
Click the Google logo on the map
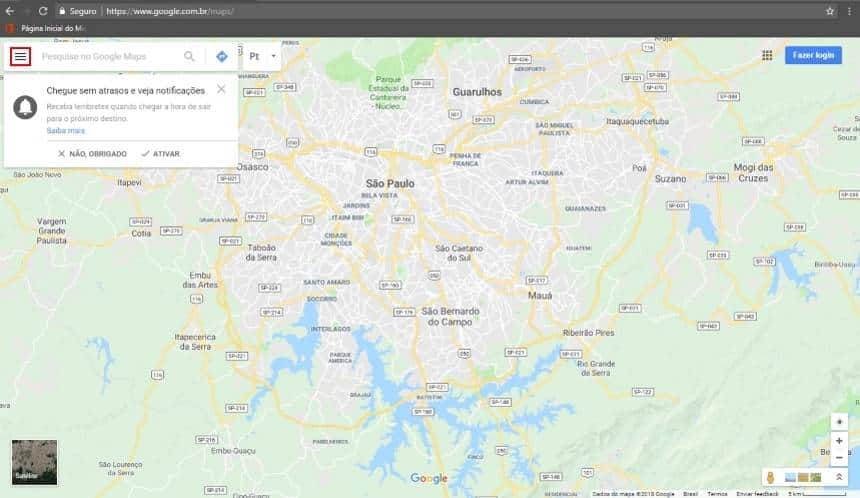429,478
